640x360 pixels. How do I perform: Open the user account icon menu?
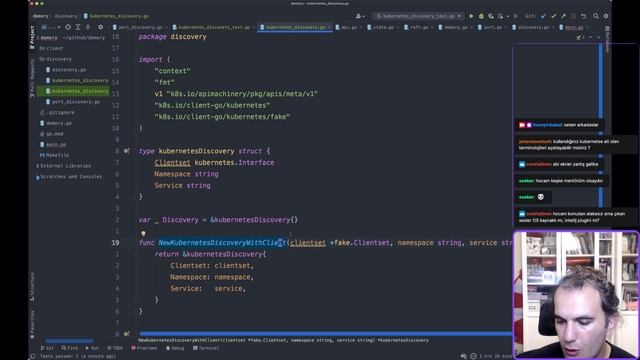pyautogui.click(x=360, y=16)
